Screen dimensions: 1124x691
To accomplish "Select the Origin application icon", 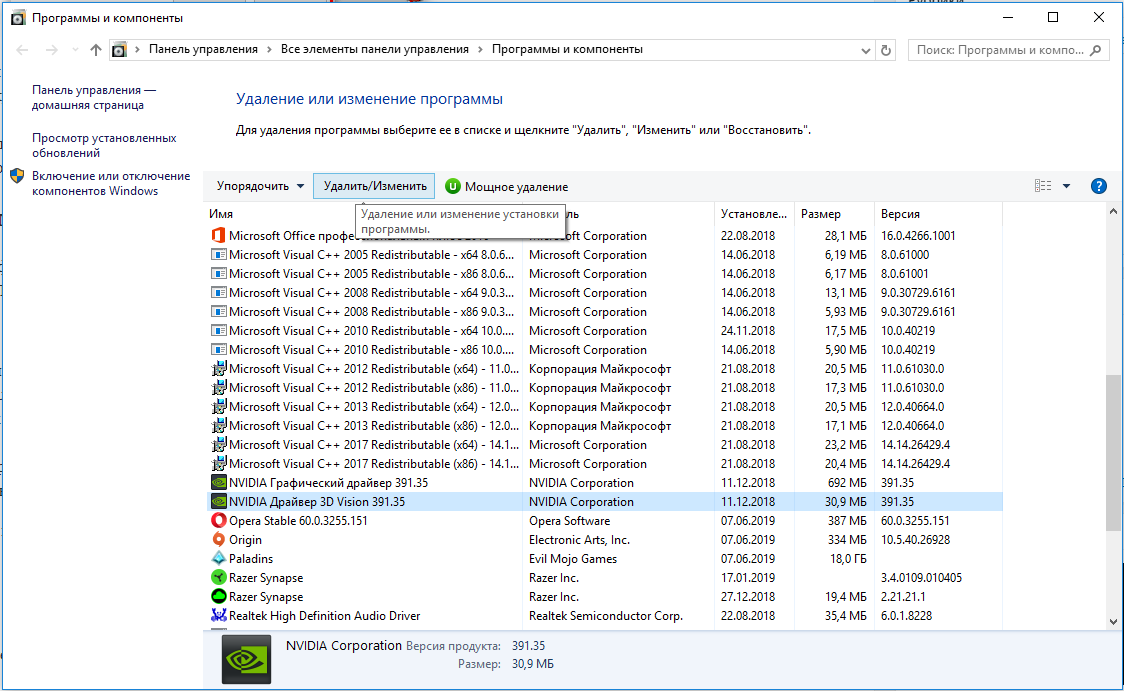I will [219, 540].
